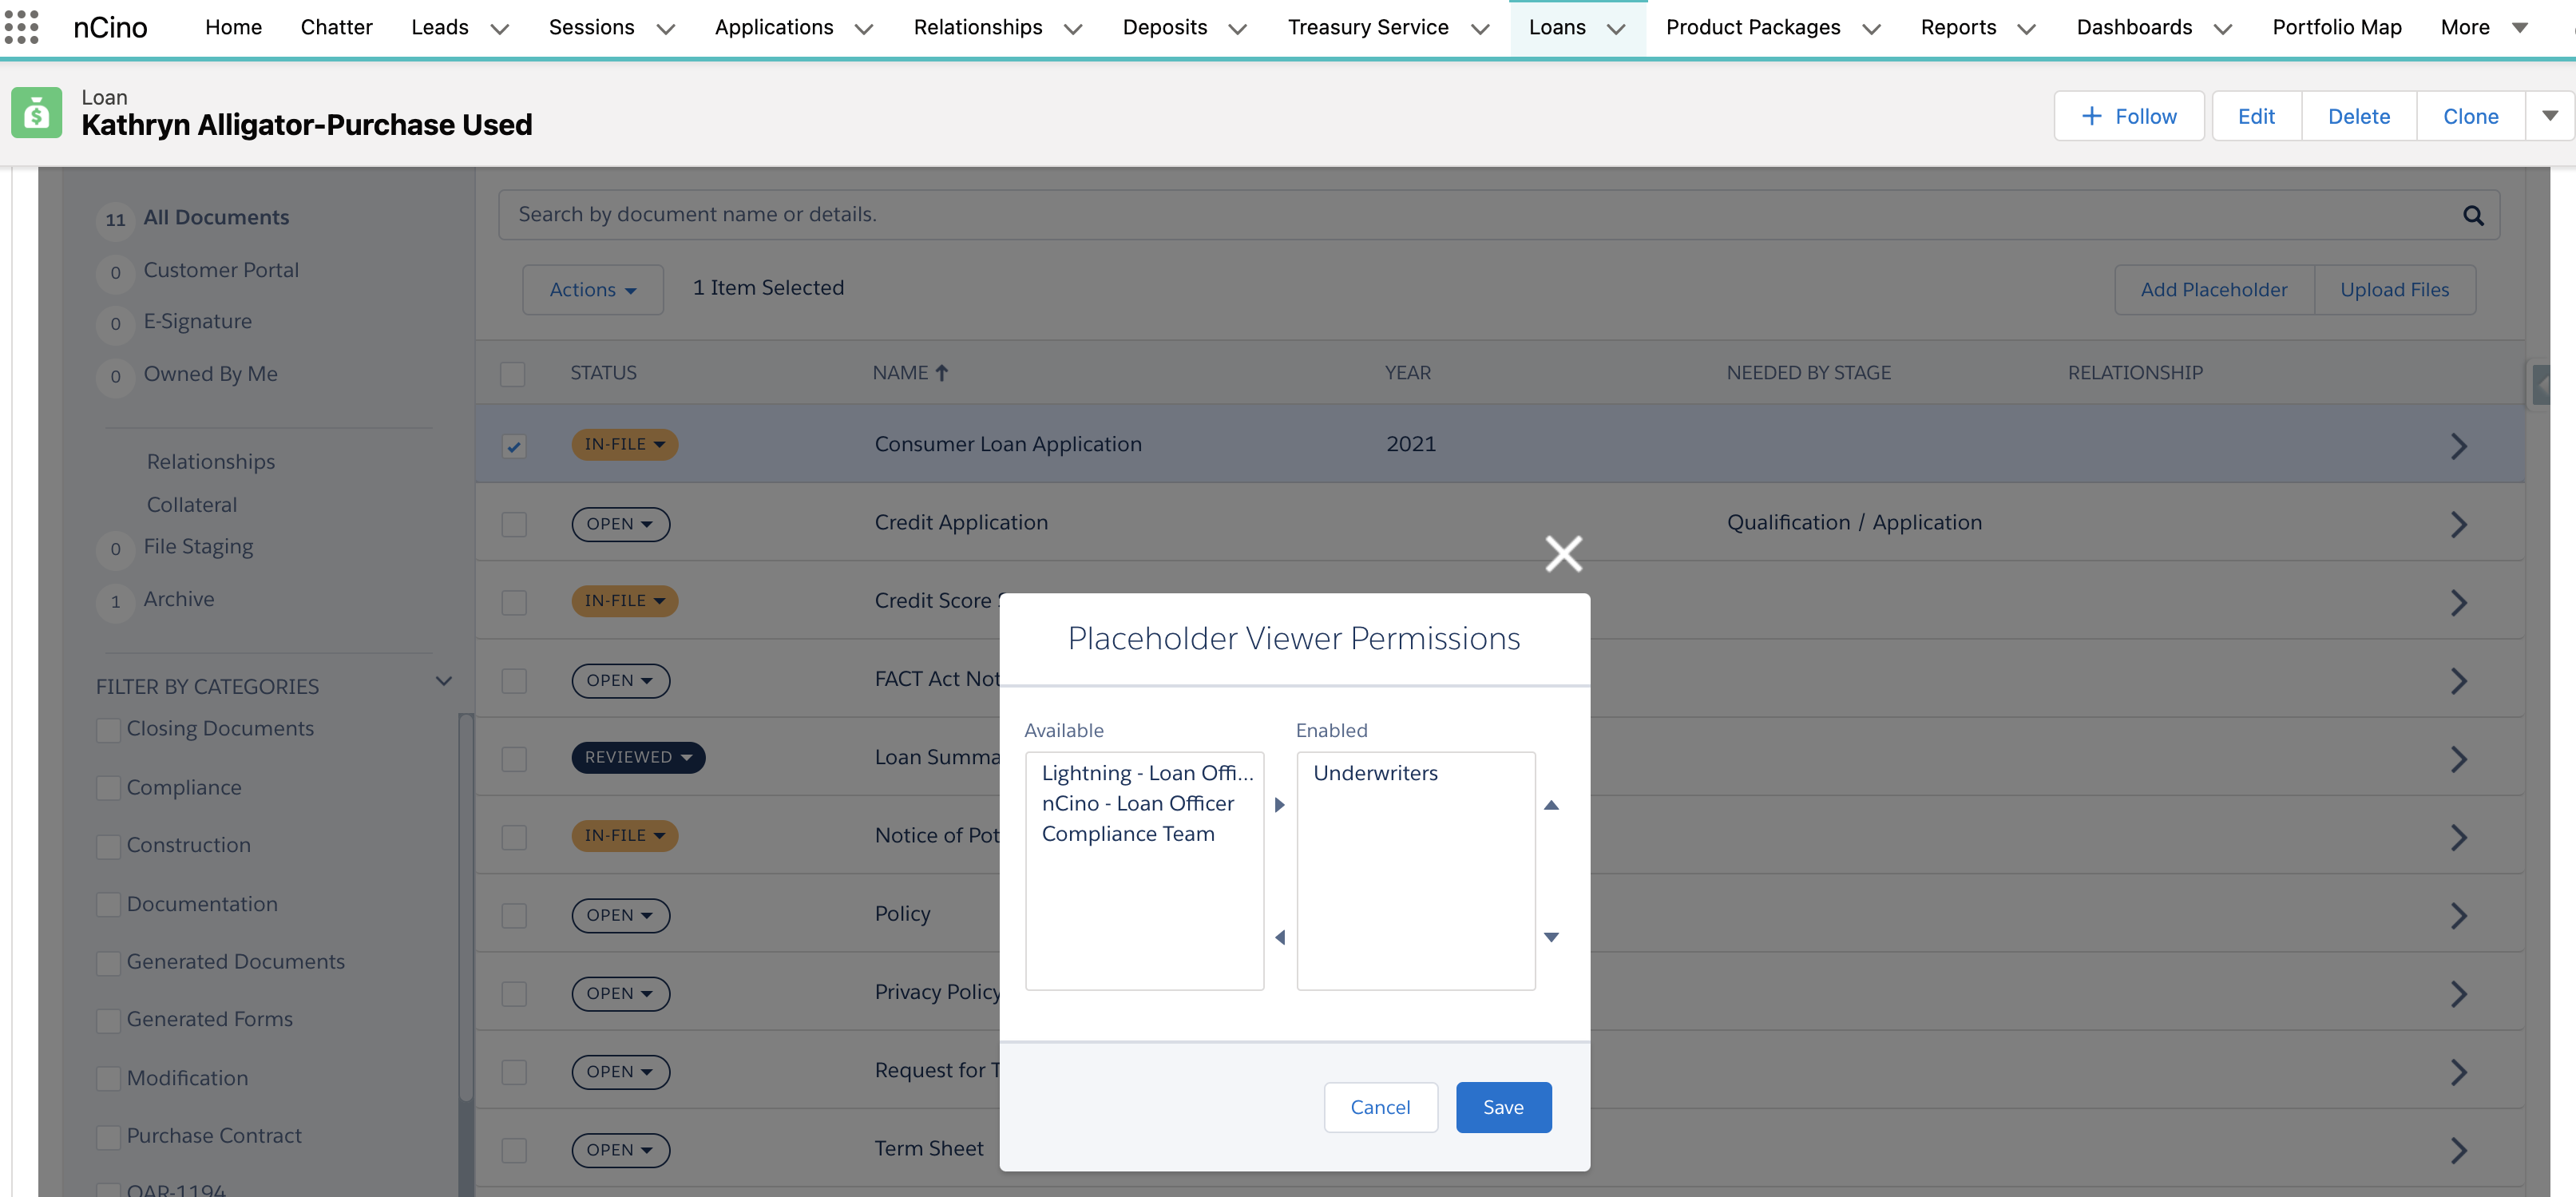Viewport: 2576px width, 1197px height.
Task: Check the Consumer Loan Application row checkbox
Action: coord(514,443)
